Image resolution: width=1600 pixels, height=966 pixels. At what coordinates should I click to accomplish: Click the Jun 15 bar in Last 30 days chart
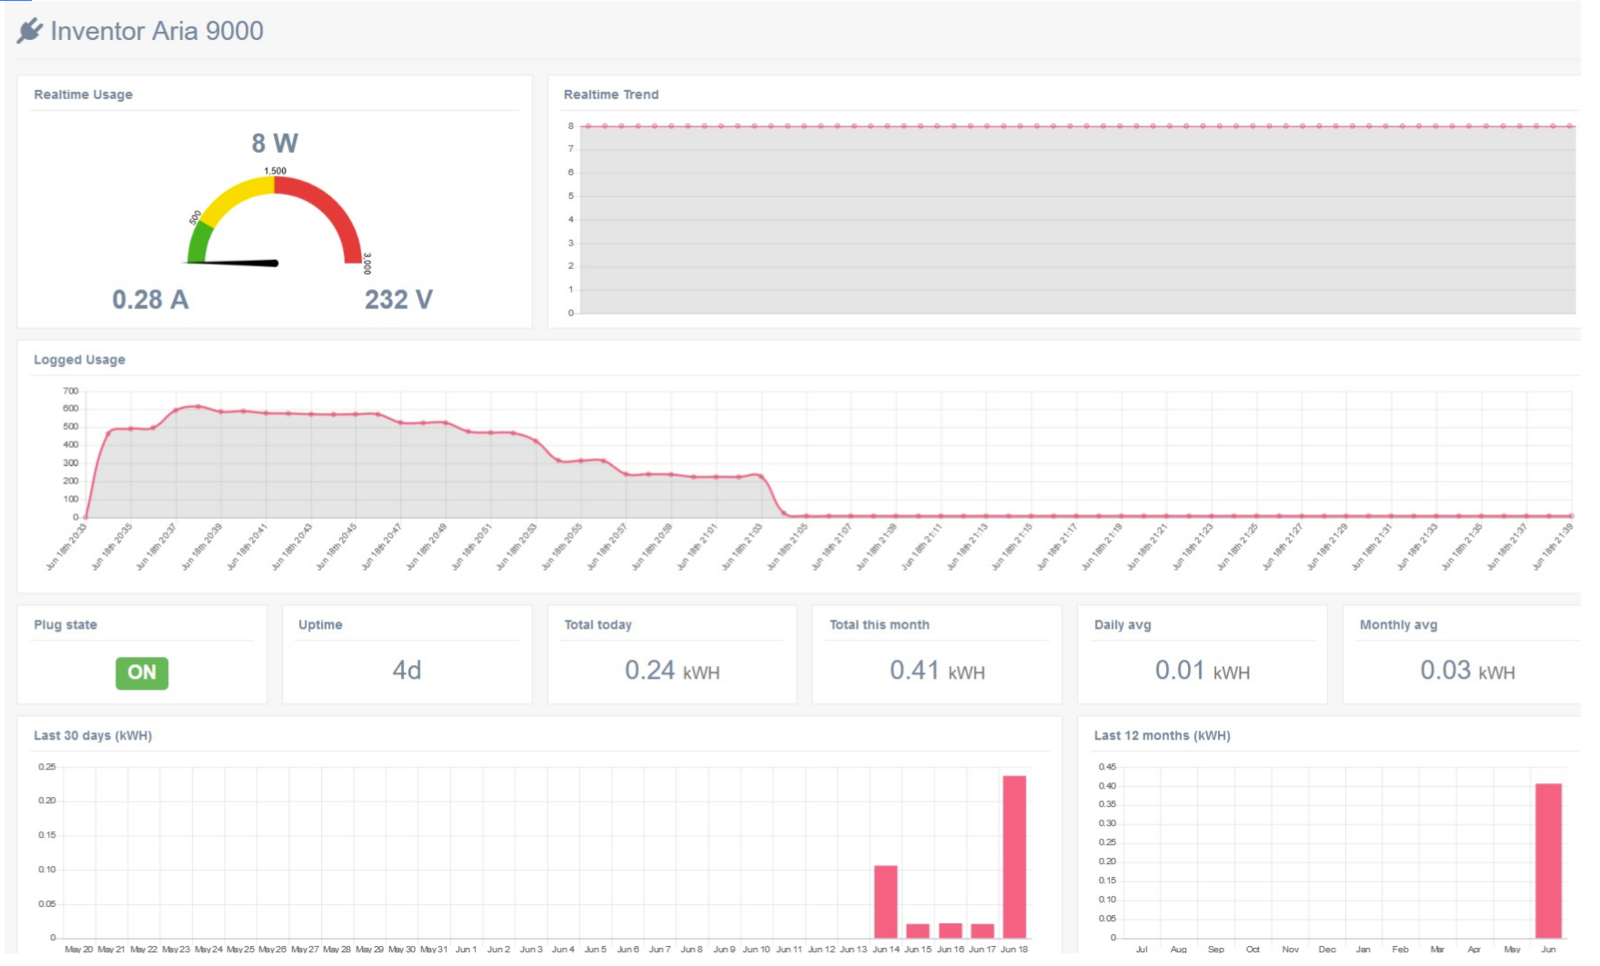(x=918, y=931)
